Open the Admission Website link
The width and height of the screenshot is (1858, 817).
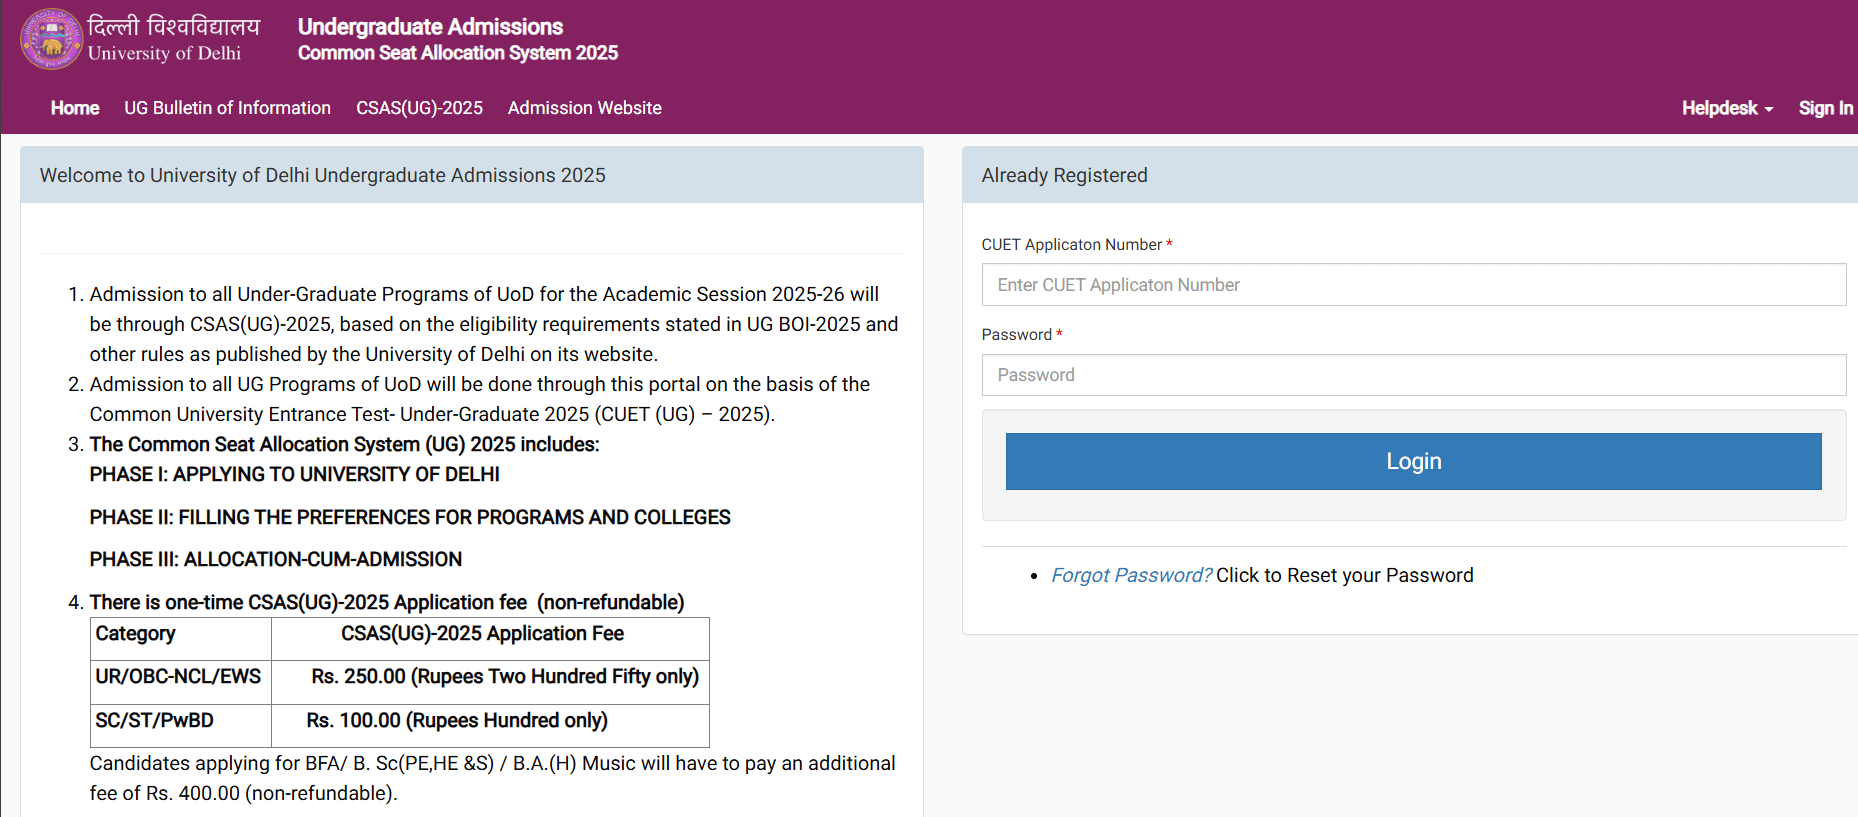584,108
